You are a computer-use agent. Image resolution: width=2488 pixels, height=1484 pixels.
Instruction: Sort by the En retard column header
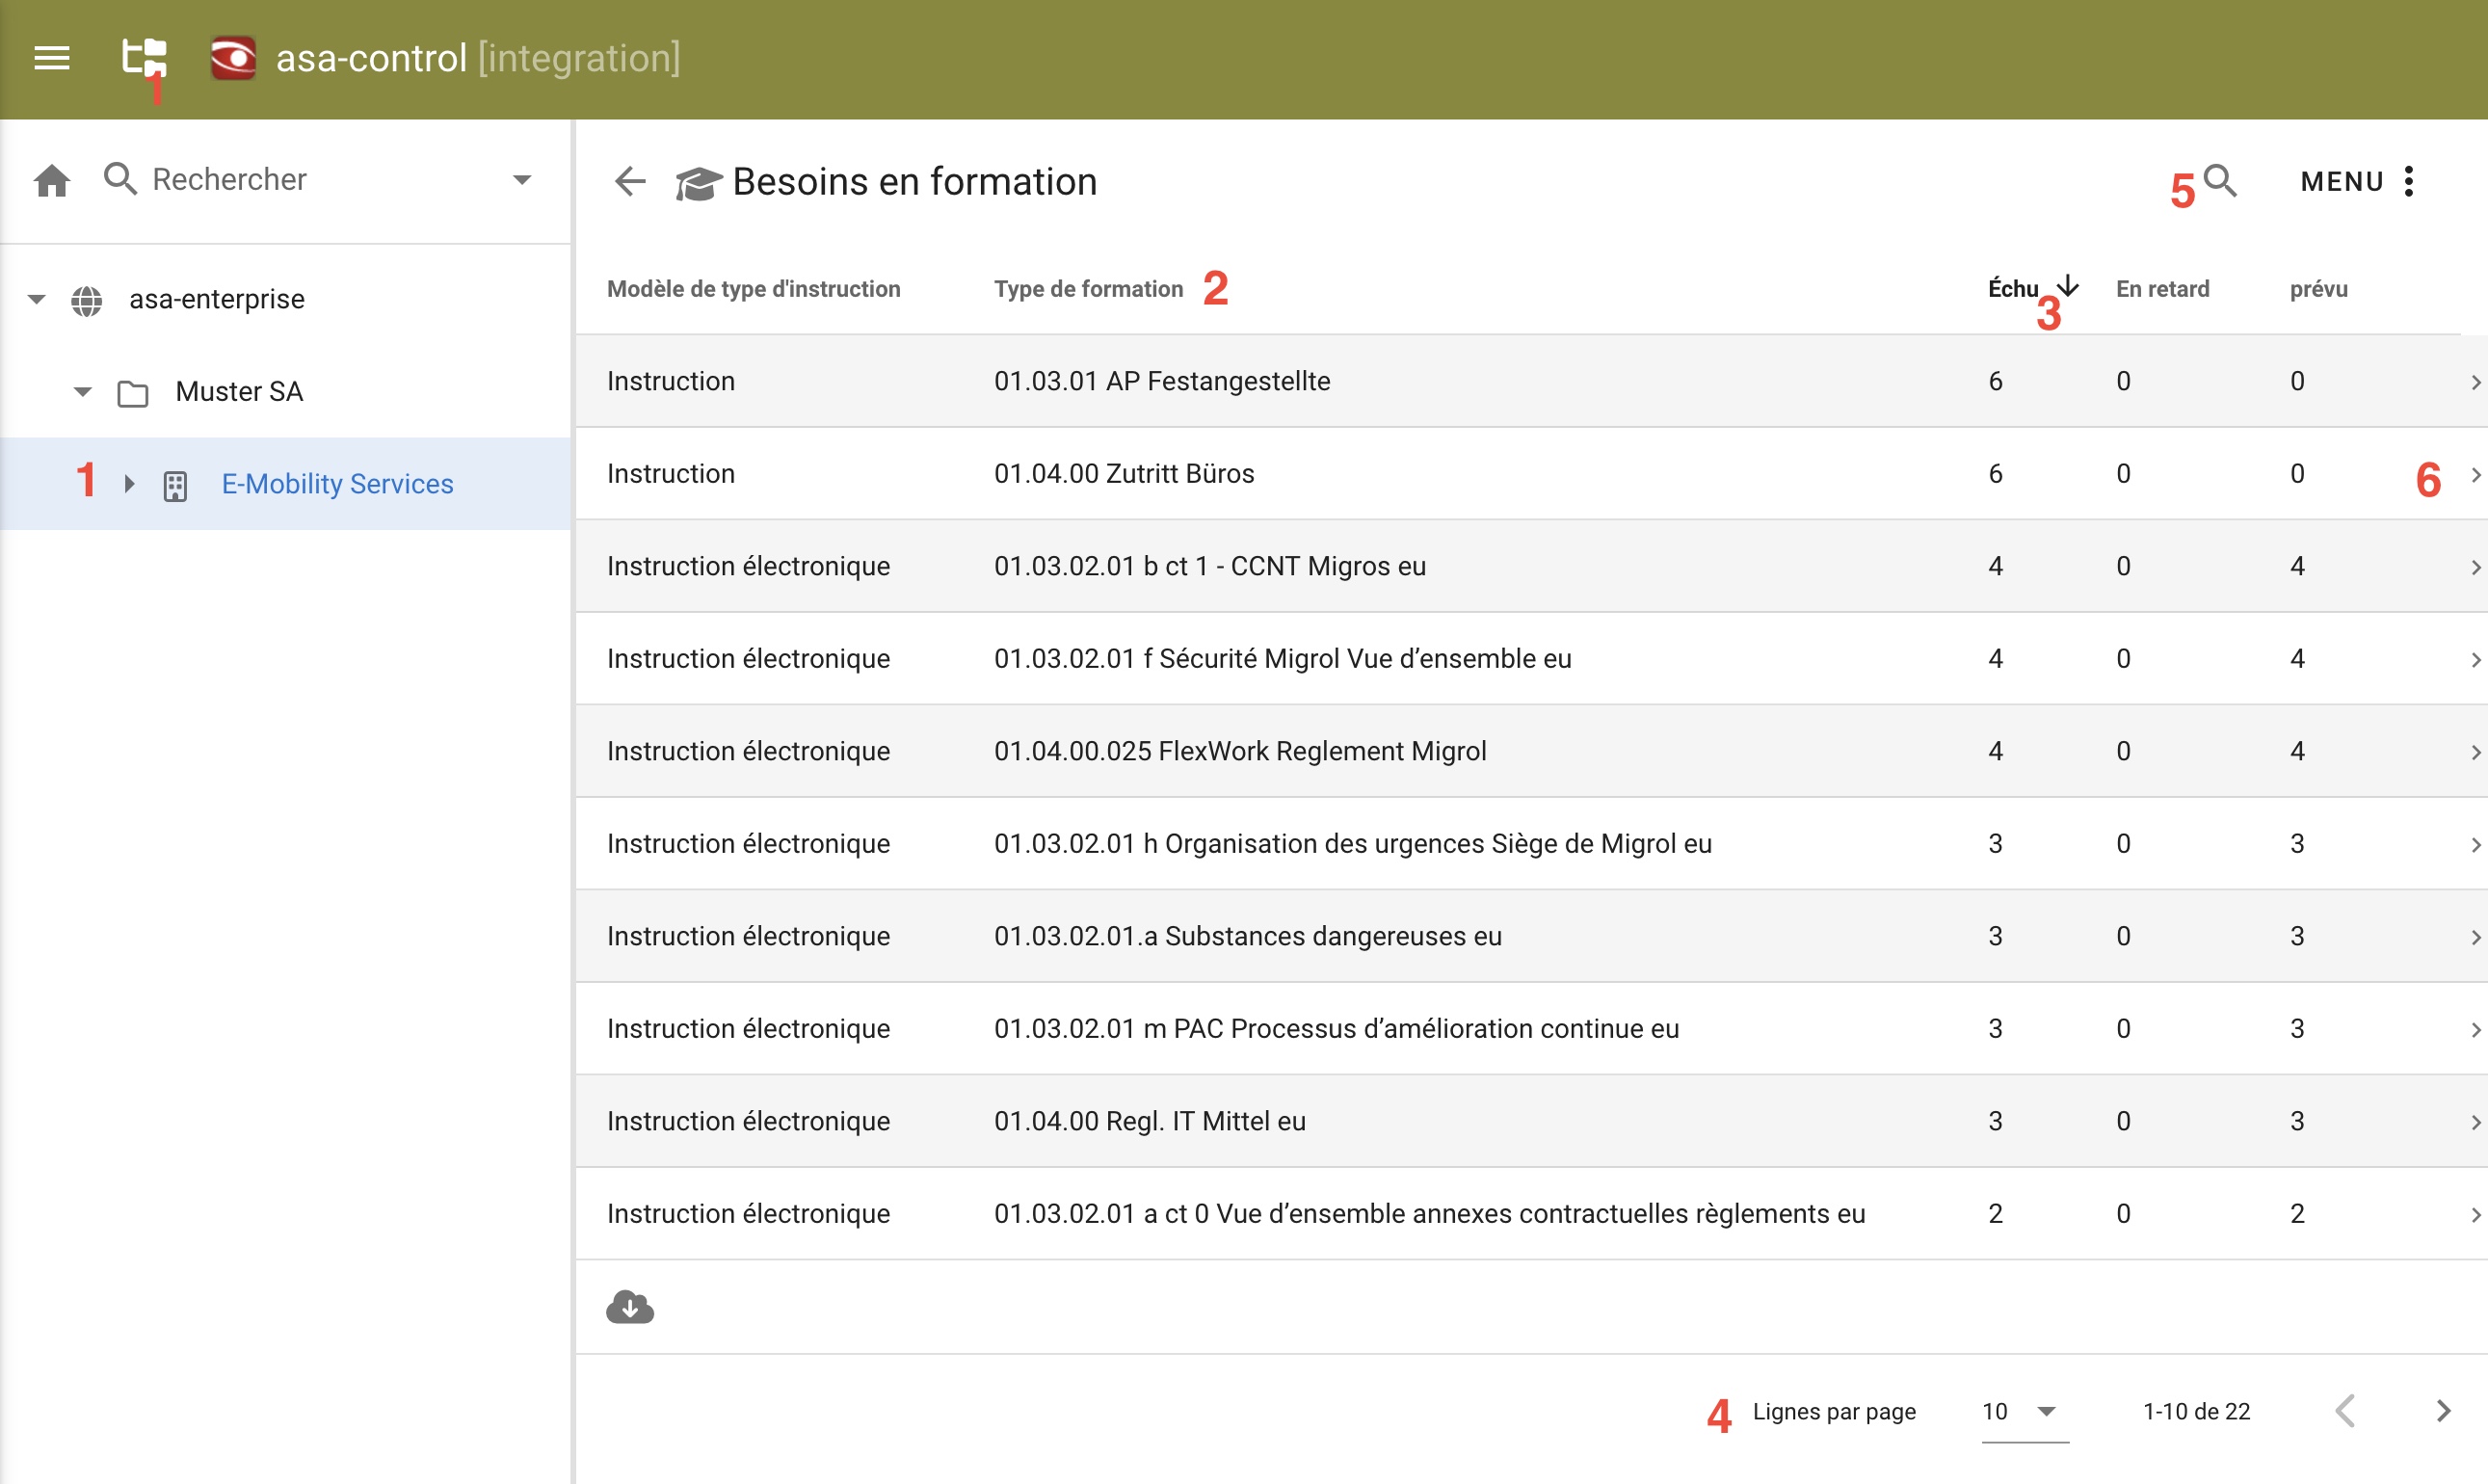pyautogui.click(x=2162, y=289)
